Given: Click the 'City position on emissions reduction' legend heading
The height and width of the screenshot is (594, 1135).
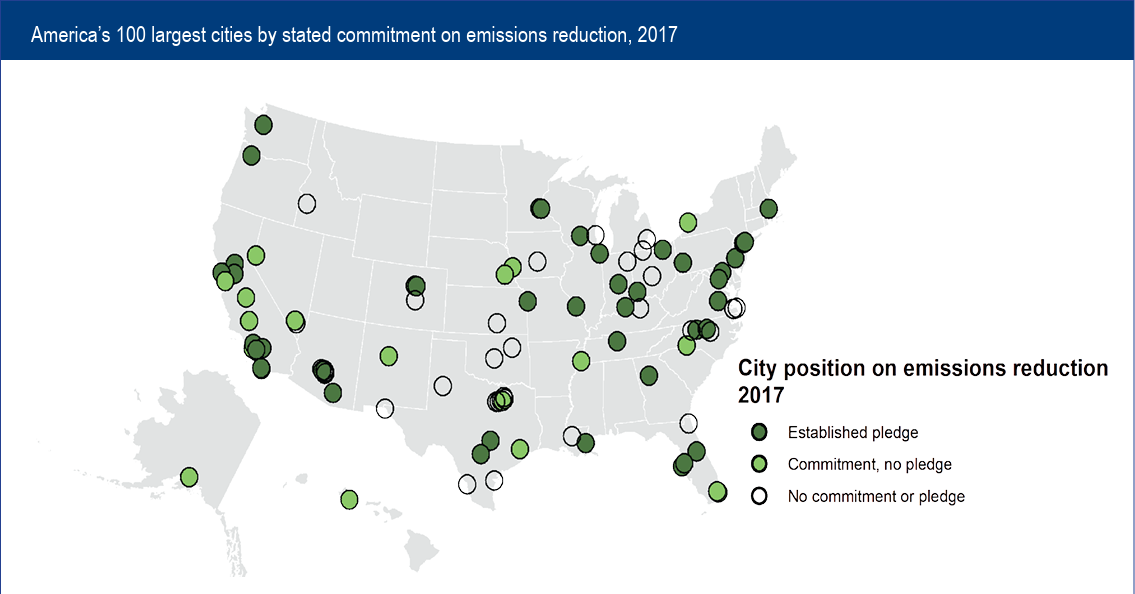Looking at the screenshot, I should click(x=922, y=368).
